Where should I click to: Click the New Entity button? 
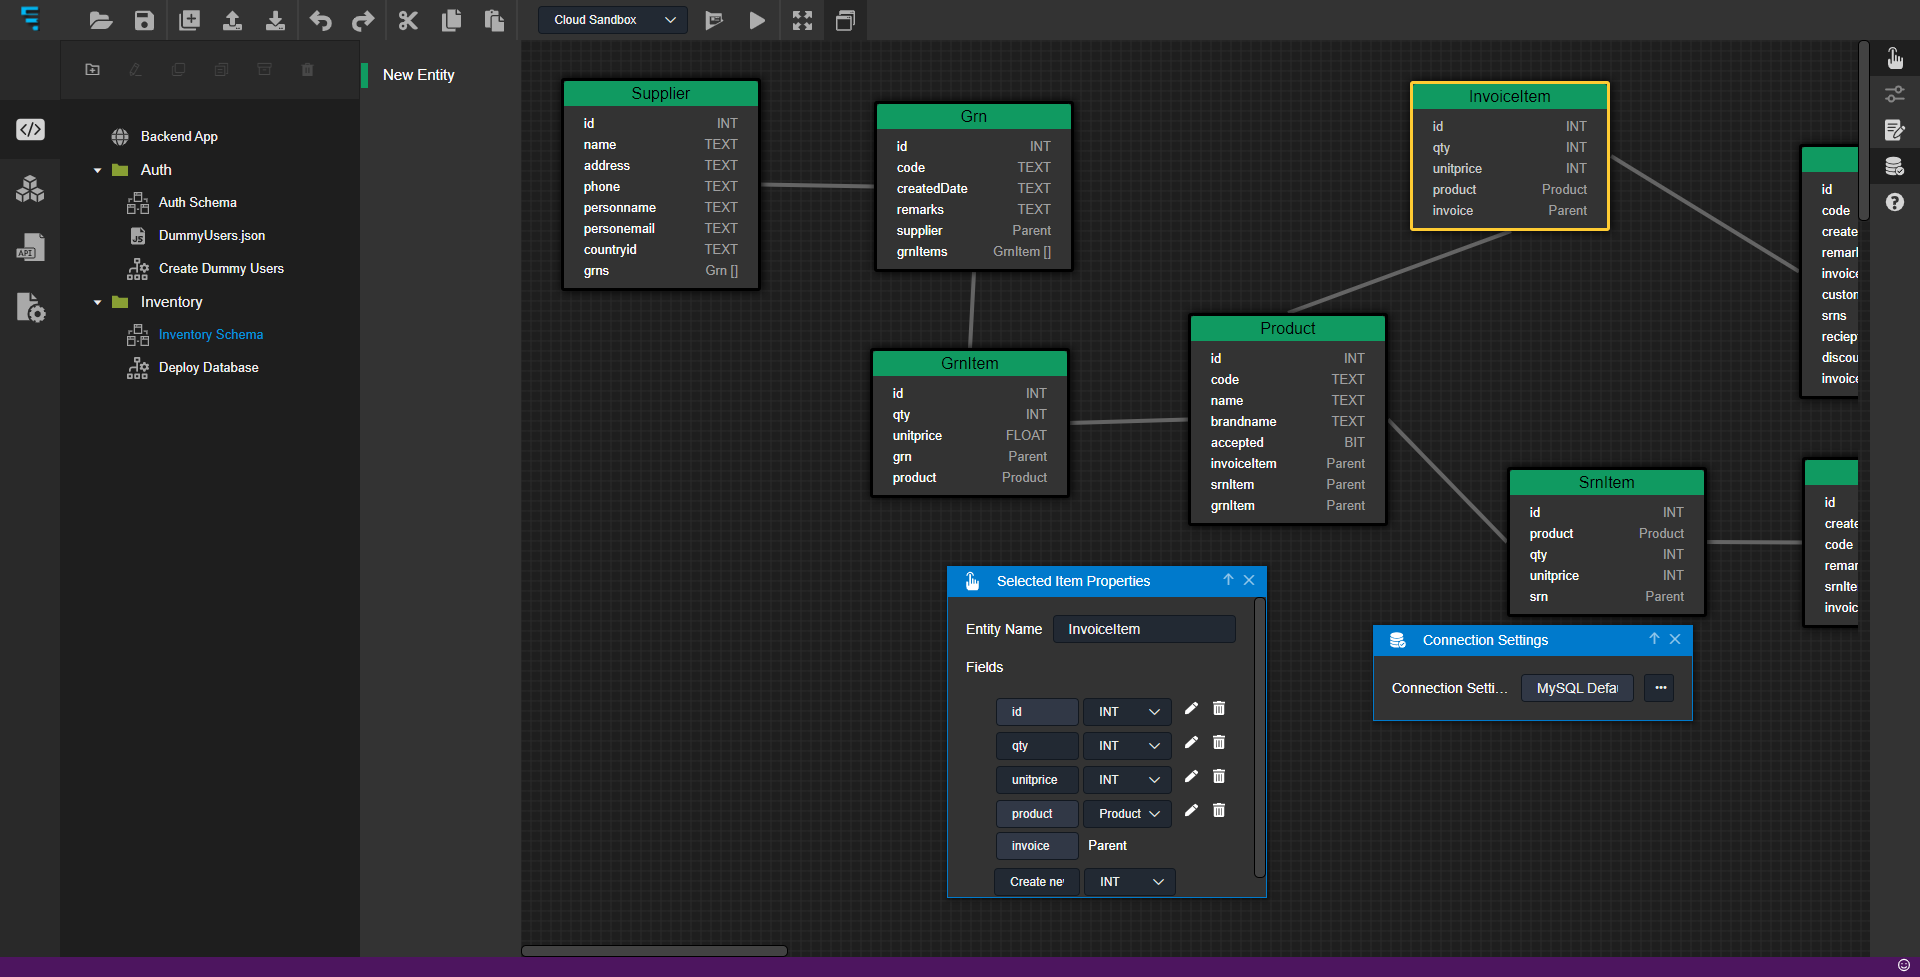pos(418,75)
